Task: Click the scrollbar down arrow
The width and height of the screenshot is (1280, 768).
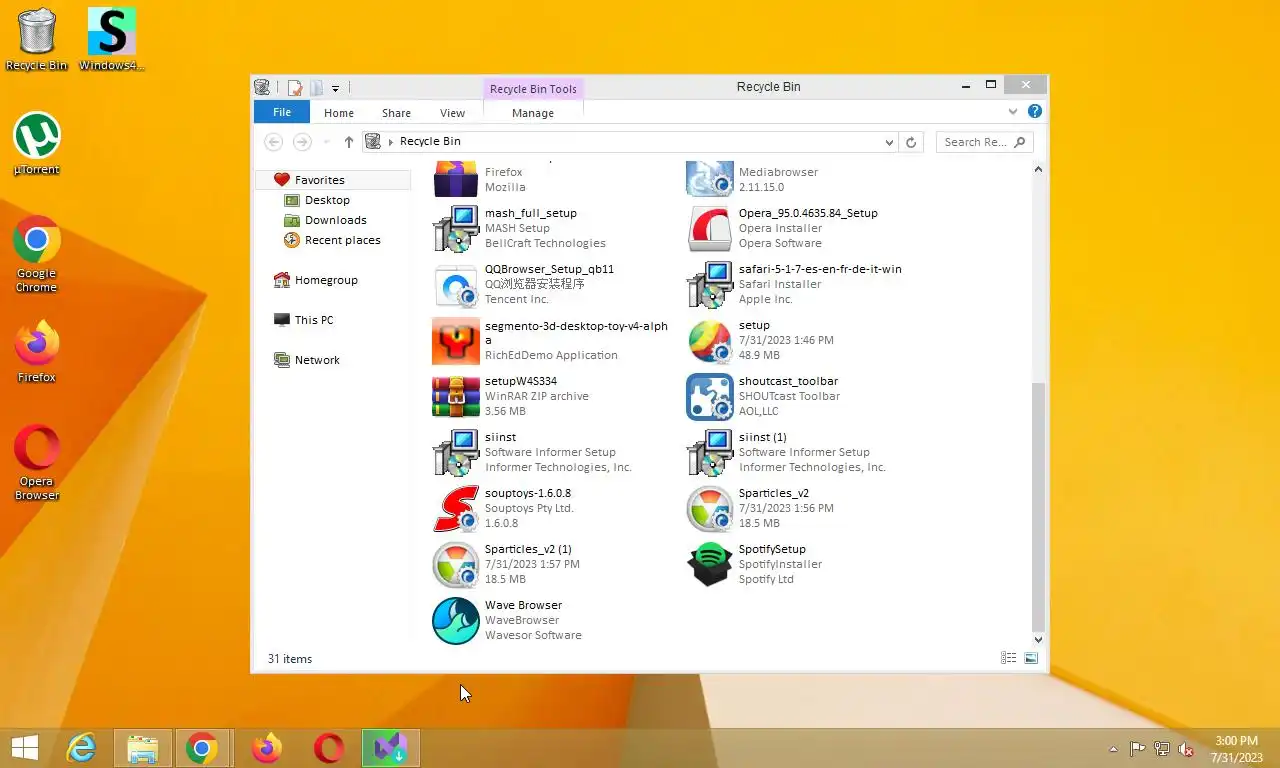Action: [1038, 639]
